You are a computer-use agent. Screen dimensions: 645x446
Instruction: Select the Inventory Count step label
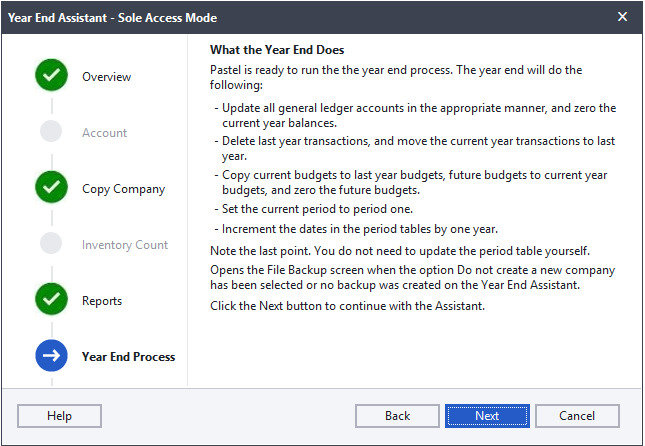(125, 245)
